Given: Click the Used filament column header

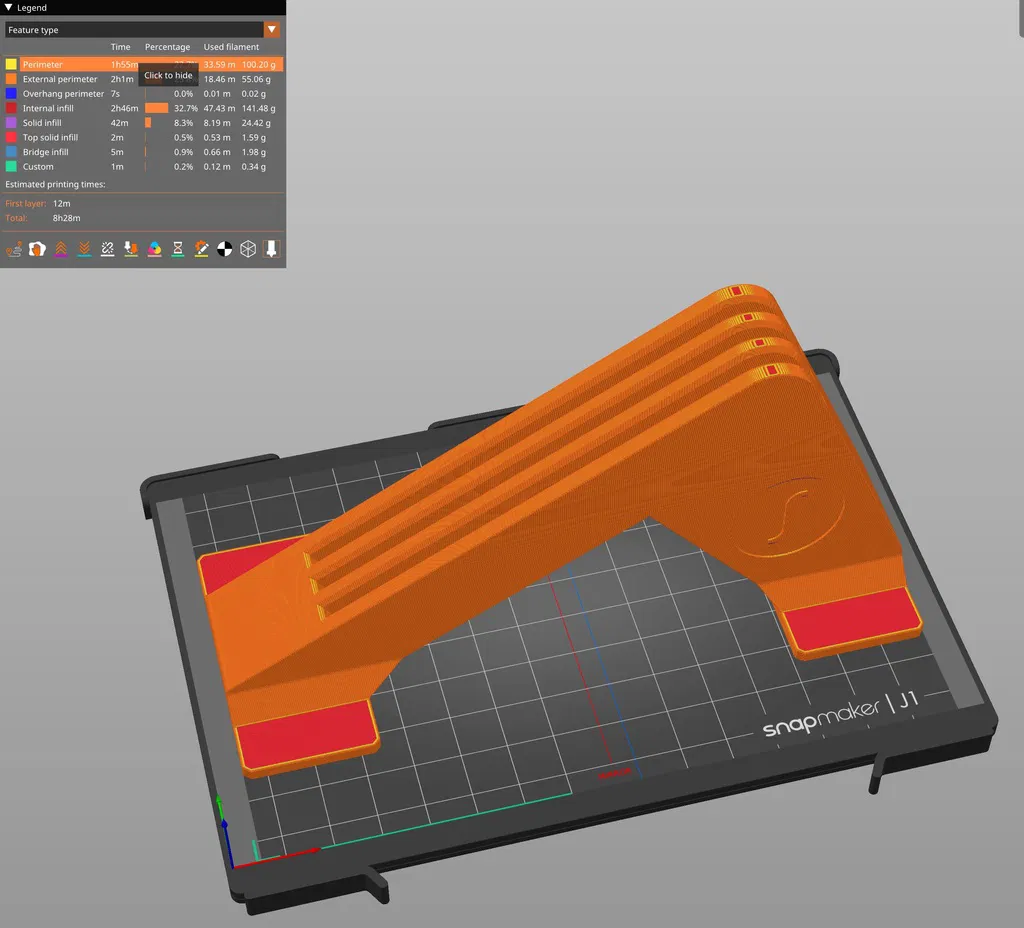Looking at the screenshot, I should pyautogui.click(x=231, y=47).
